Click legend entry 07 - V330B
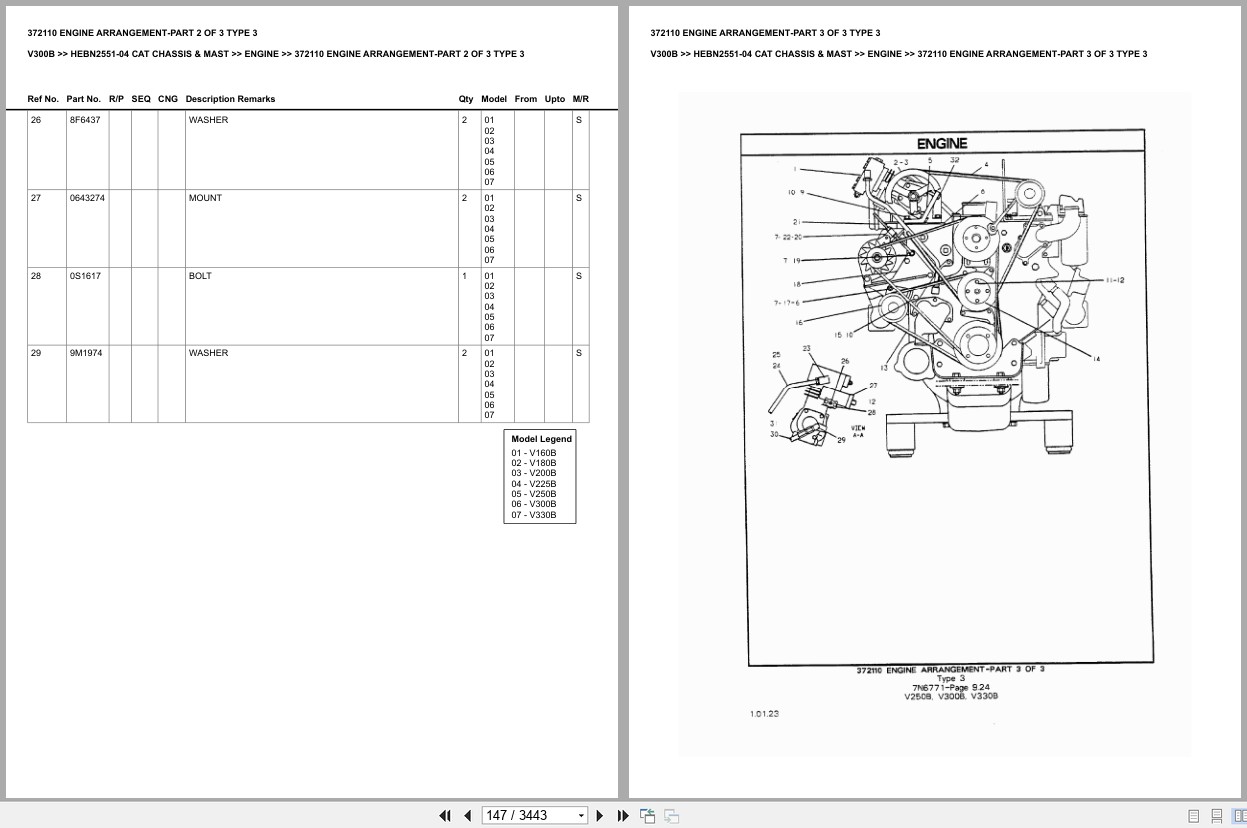1247x828 pixels. [534, 516]
